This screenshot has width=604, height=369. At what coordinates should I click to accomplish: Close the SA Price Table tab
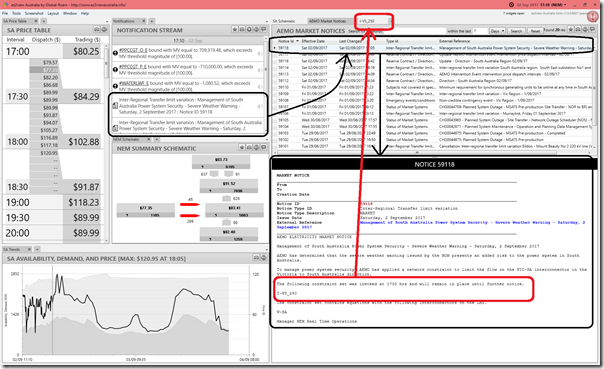(x=36, y=21)
